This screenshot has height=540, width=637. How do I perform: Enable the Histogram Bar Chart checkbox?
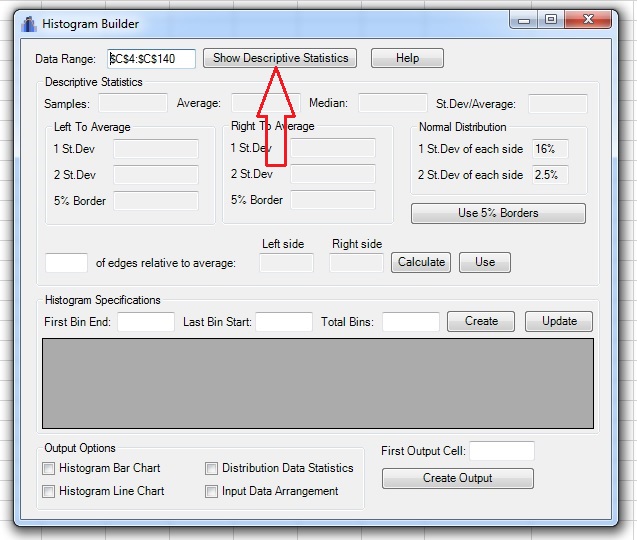48,468
